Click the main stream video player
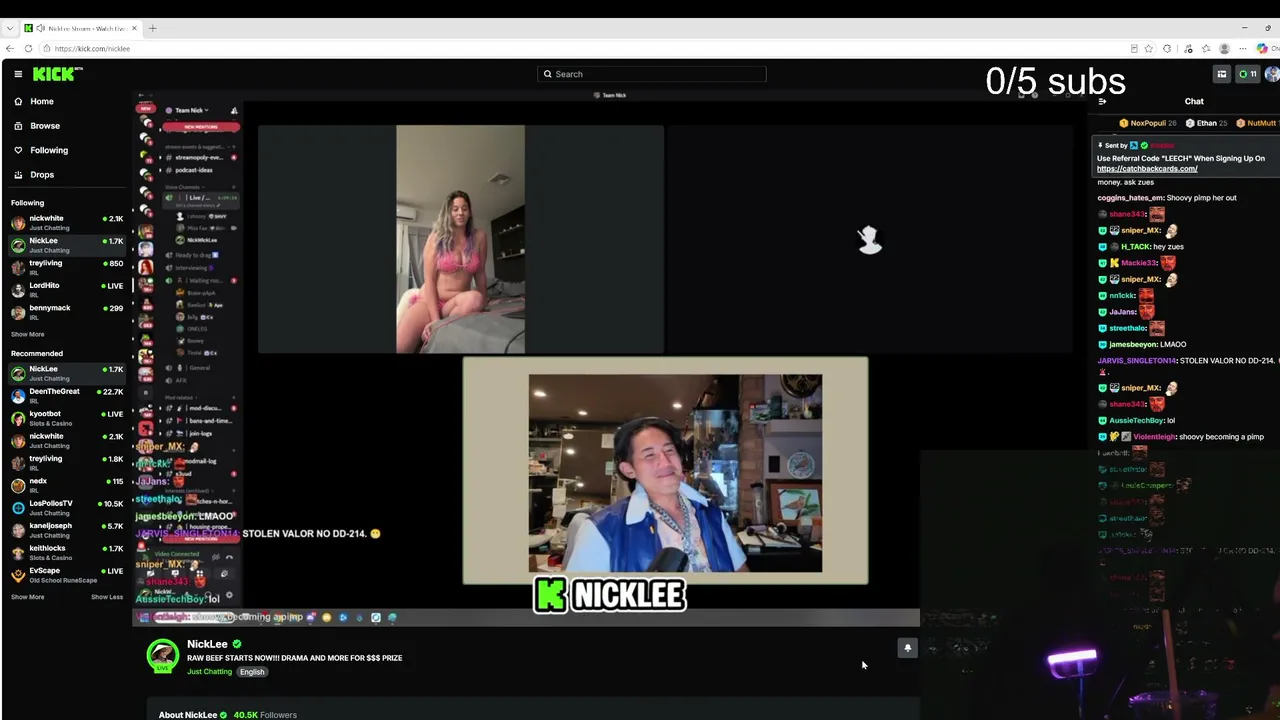 click(612, 357)
